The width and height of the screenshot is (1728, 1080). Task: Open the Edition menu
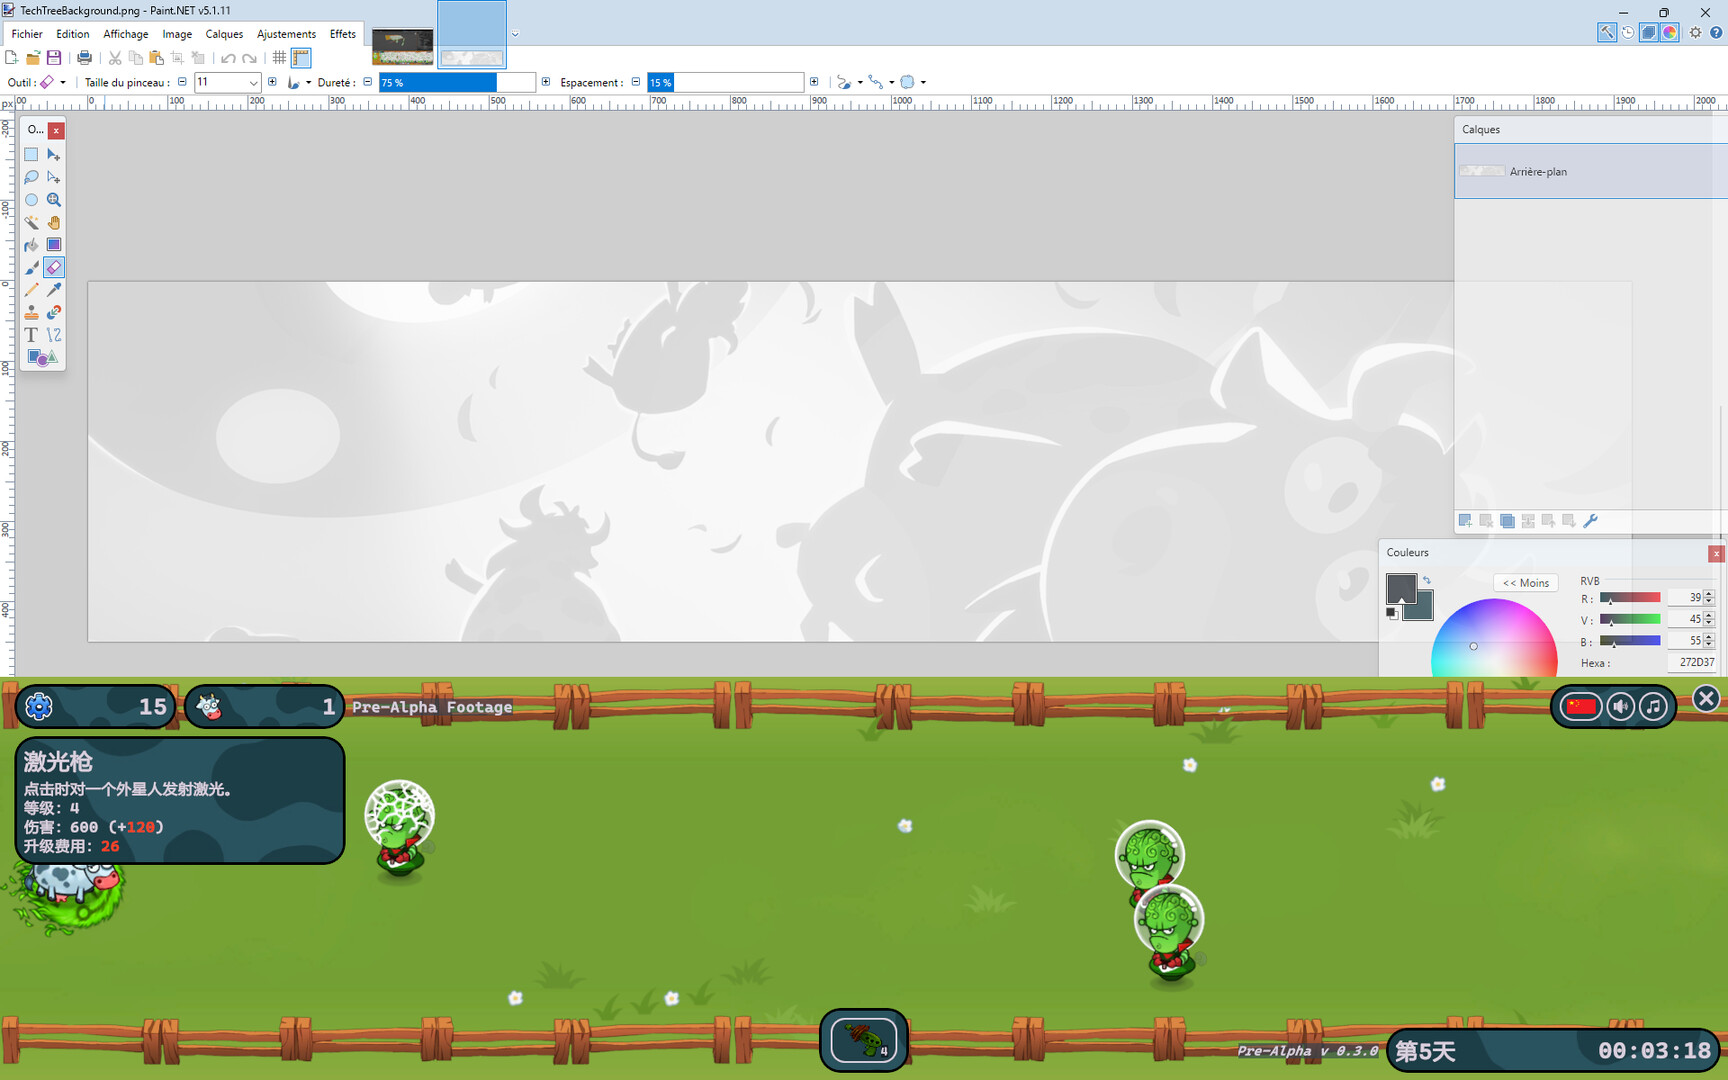pyautogui.click(x=72, y=34)
